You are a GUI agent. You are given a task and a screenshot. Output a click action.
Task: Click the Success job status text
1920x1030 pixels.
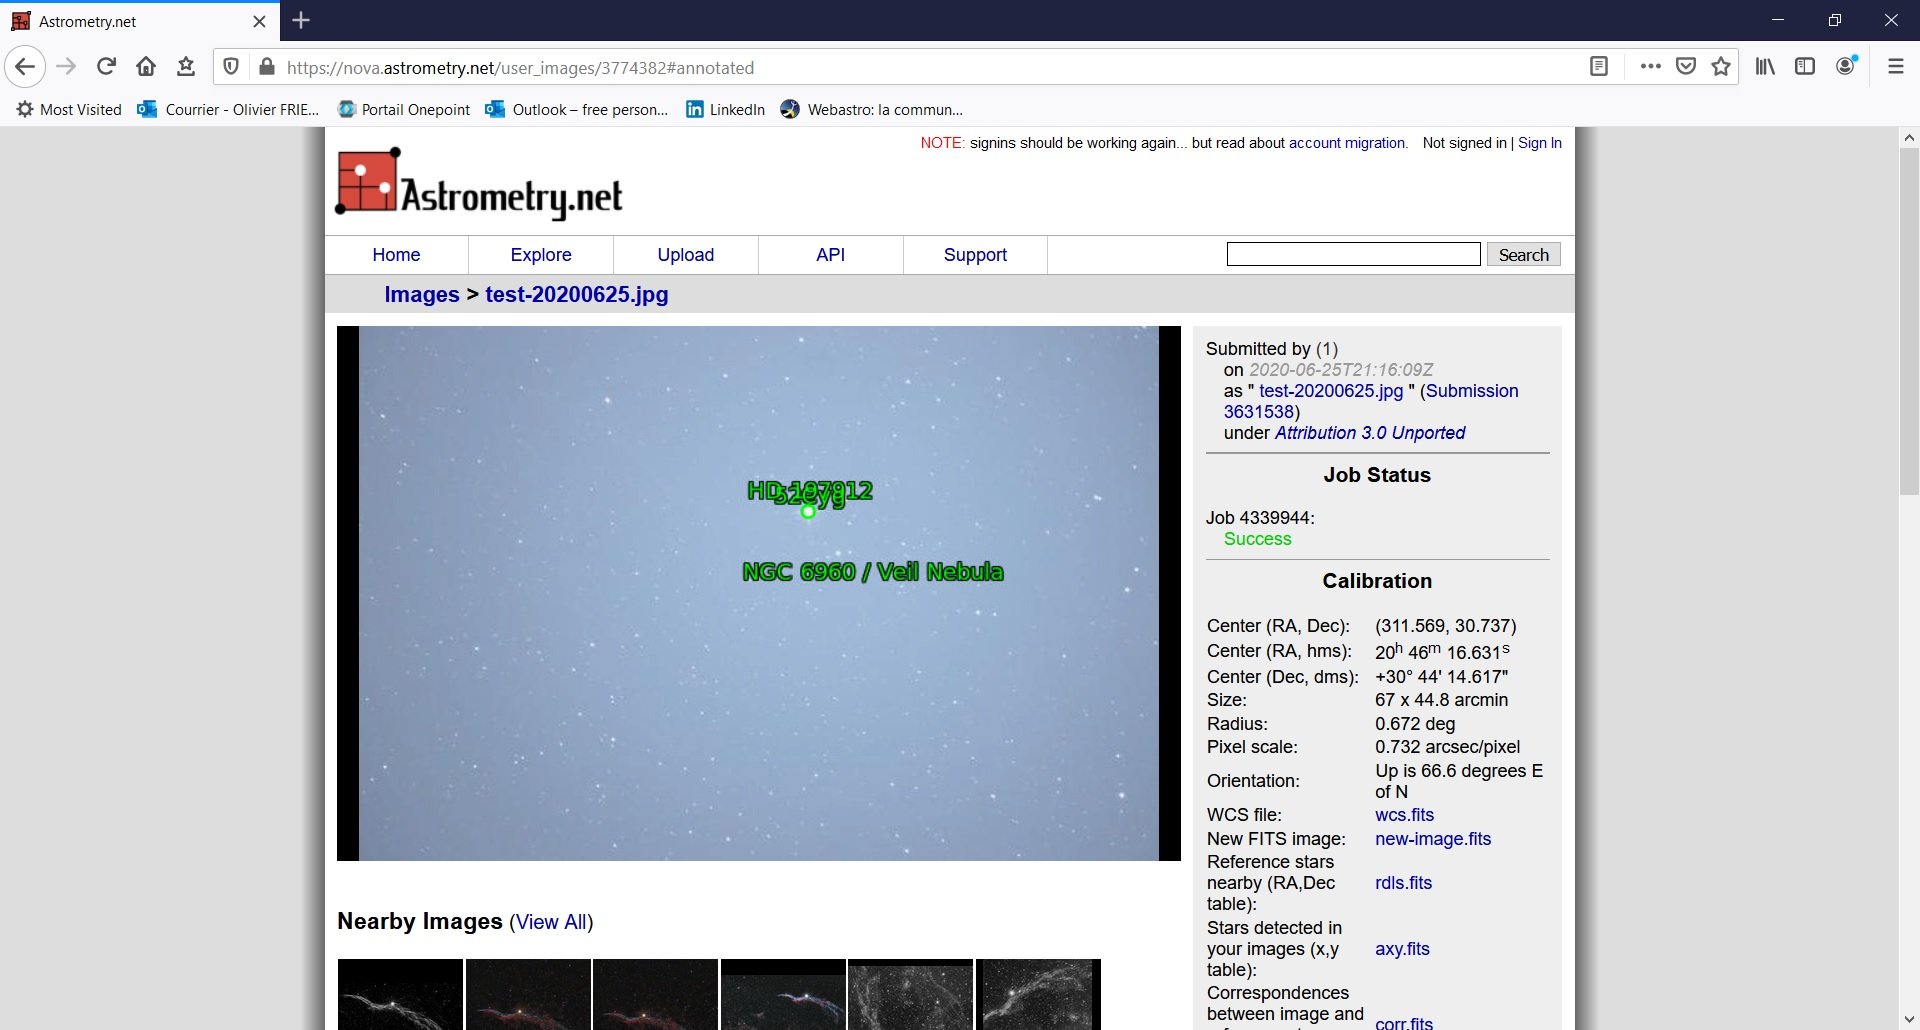(1257, 539)
